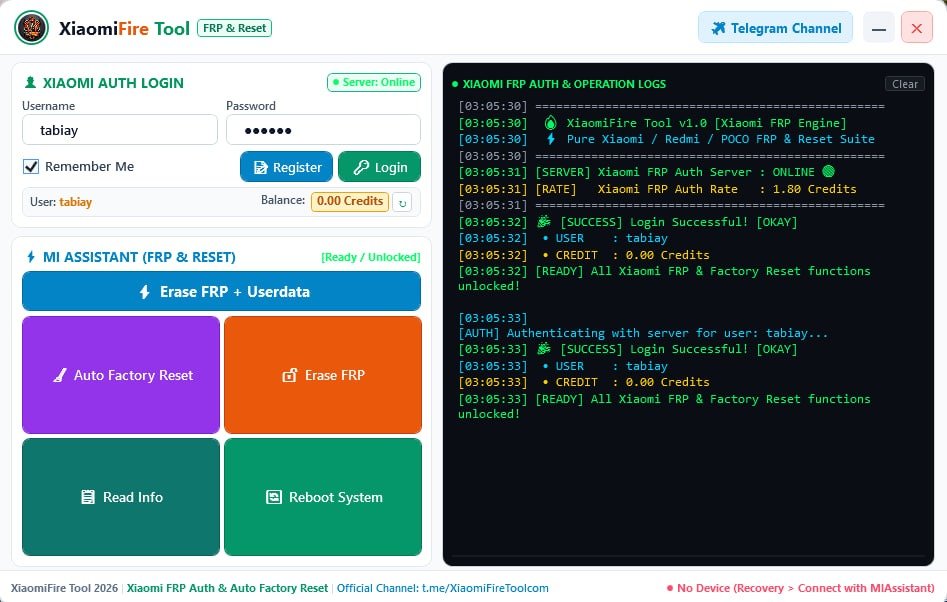Click the broom icon on Auto Factory Reset
947x602 pixels.
(x=60, y=376)
